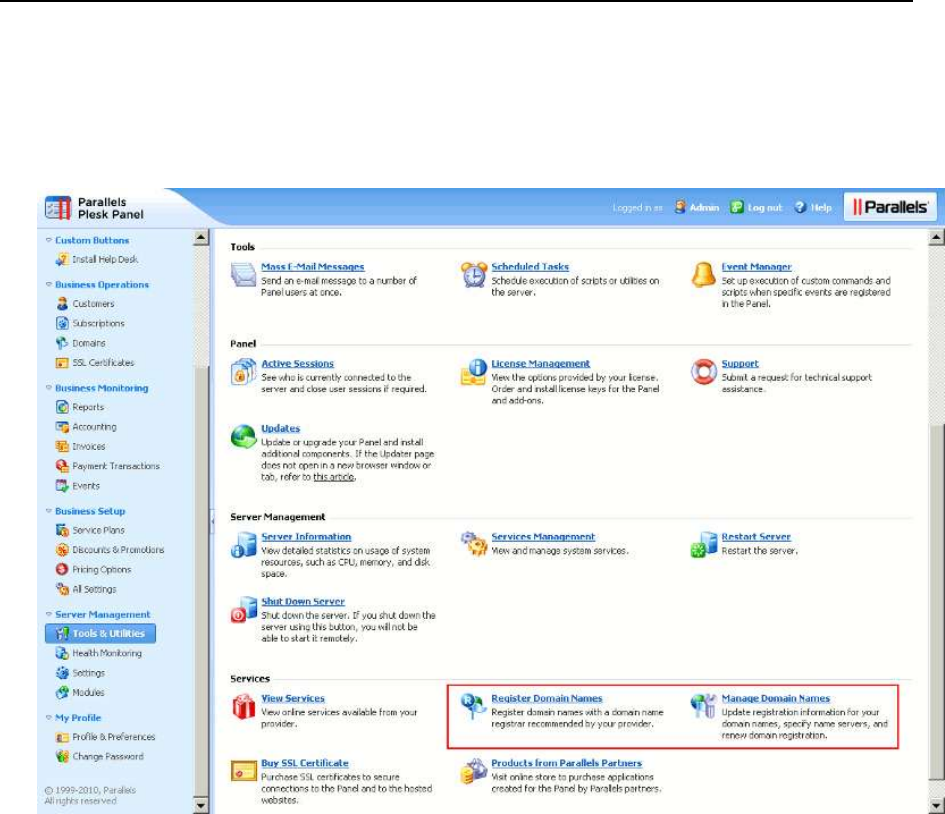Click the Active Sessions icon
The width and height of the screenshot is (945, 814).
pos(243,372)
